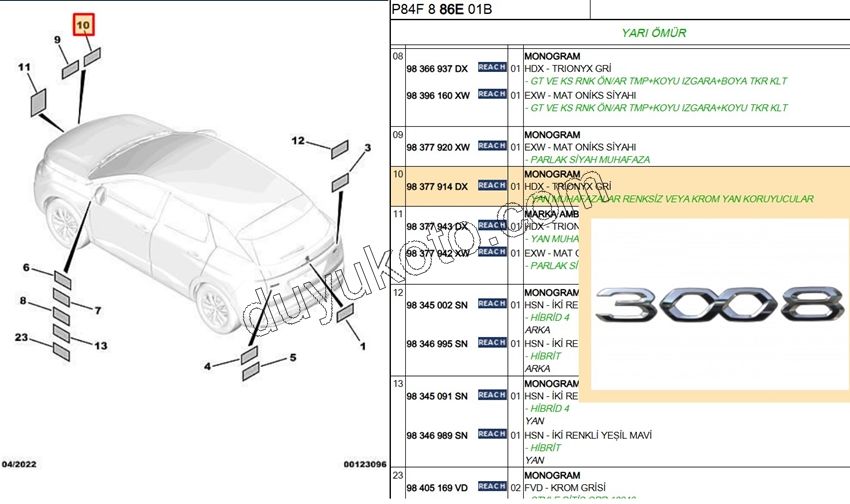Click callout number 12 near the car roof
Screen dimensions: 850x504
(298, 141)
